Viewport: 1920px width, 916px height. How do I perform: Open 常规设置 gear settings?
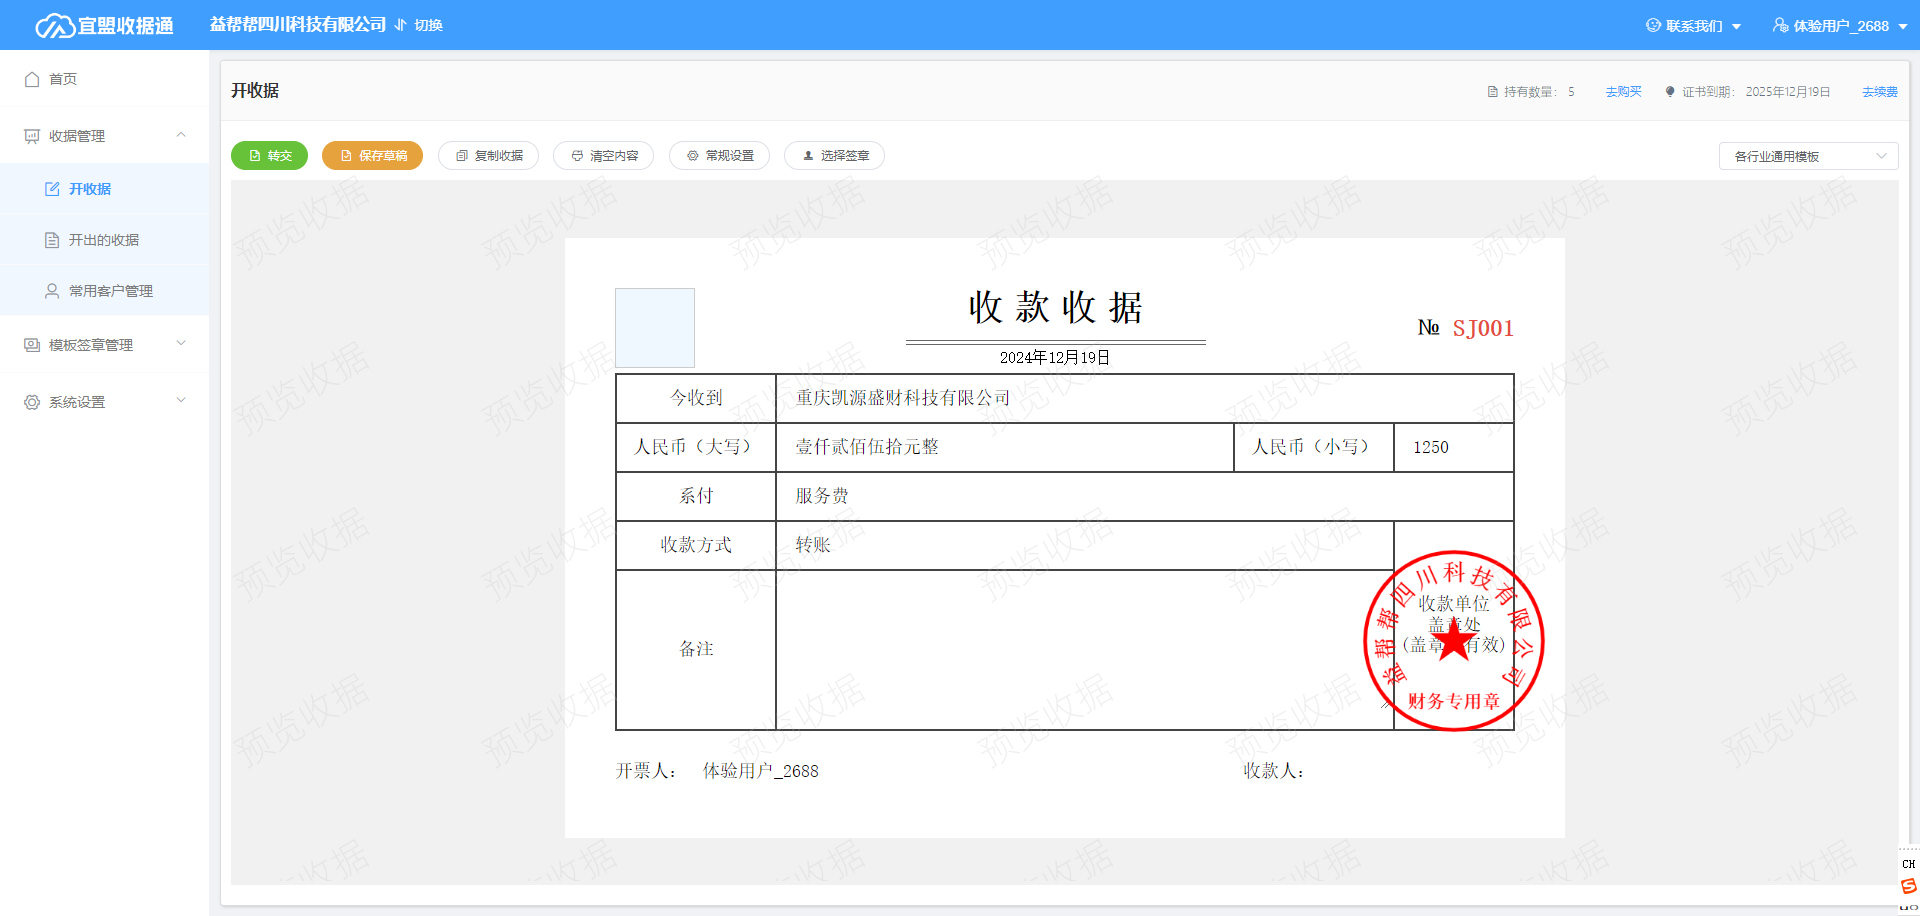click(693, 156)
